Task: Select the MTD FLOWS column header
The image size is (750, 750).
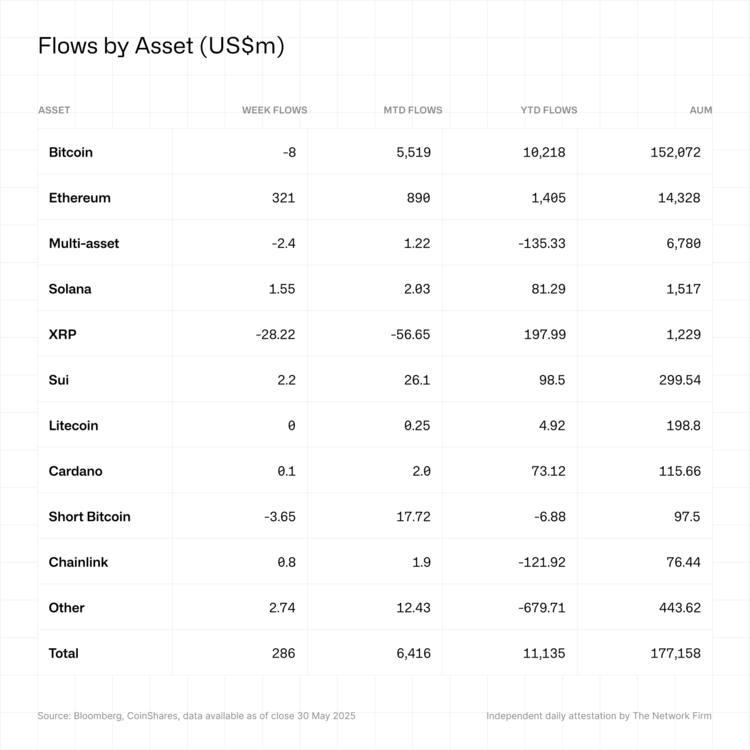Action: (x=413, y=110)
